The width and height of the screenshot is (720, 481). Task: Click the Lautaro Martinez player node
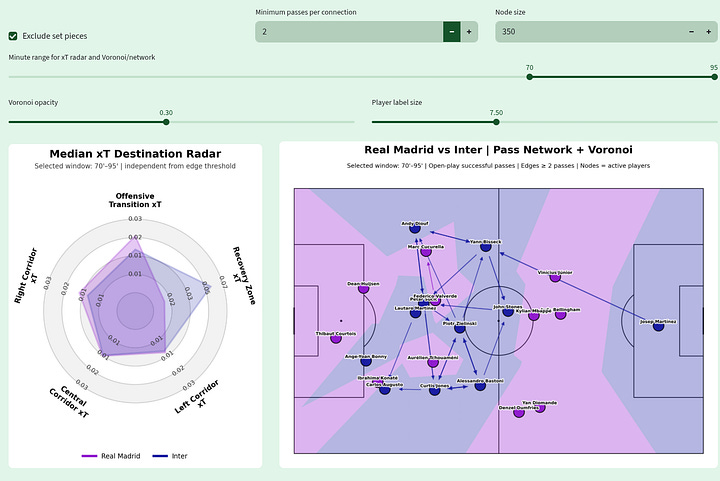(x=416, y=313)
